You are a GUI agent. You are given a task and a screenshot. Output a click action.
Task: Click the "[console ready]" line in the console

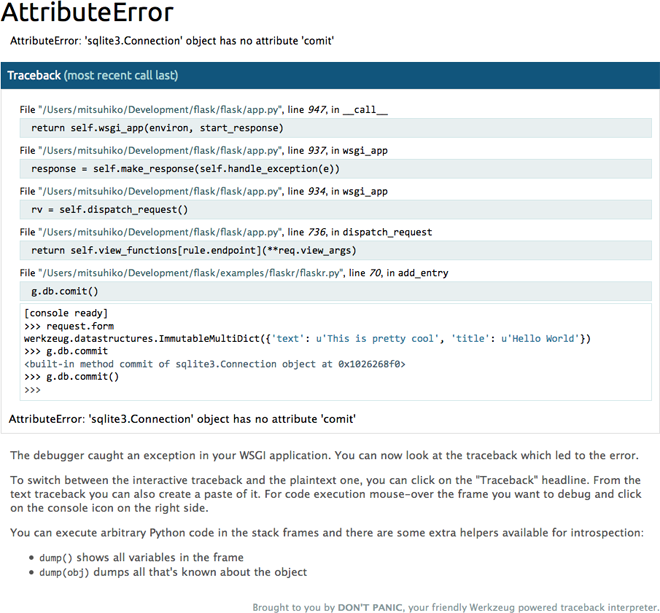coord(60,313)
